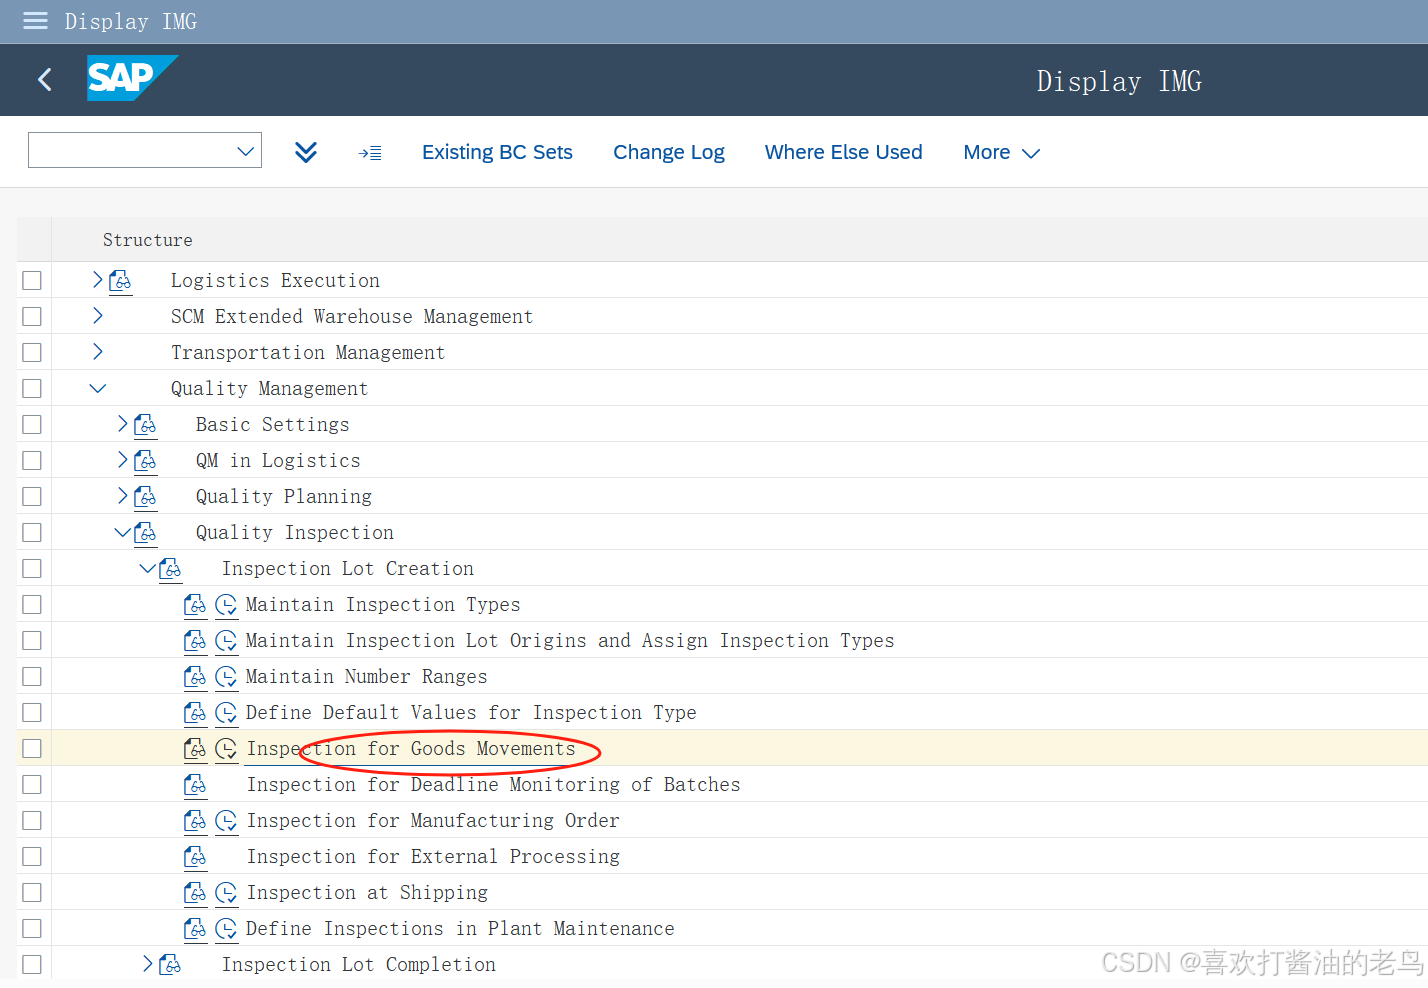Open documentation icon for Quality Planning

tap(145, 497)
